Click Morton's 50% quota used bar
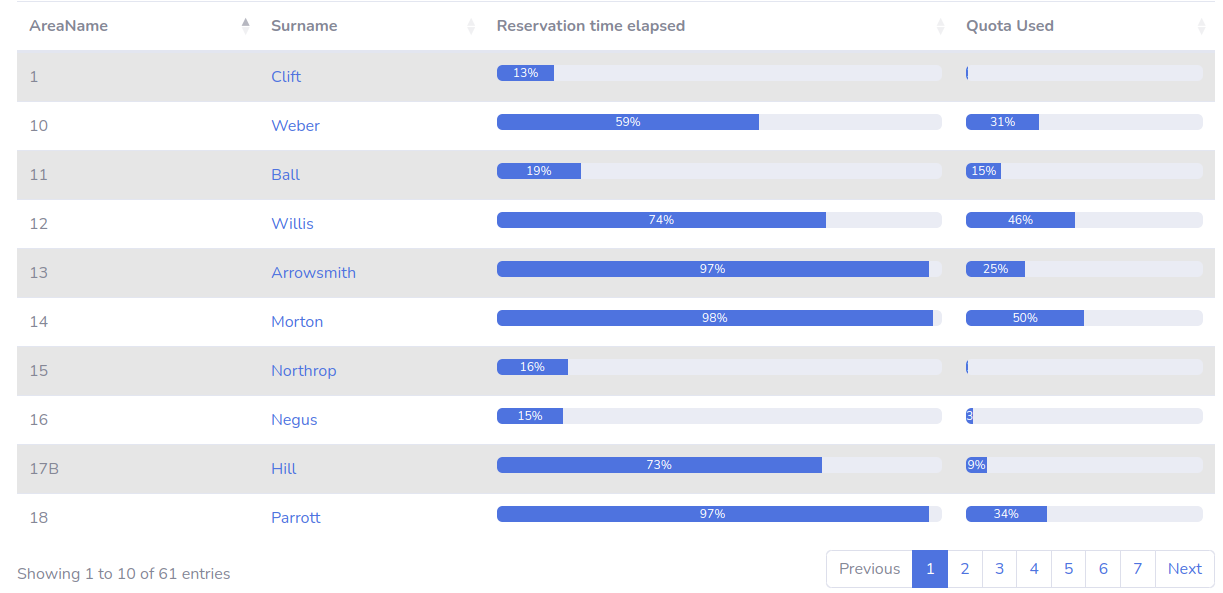The image size is (1223, 593). click(x=1025, y=318)
